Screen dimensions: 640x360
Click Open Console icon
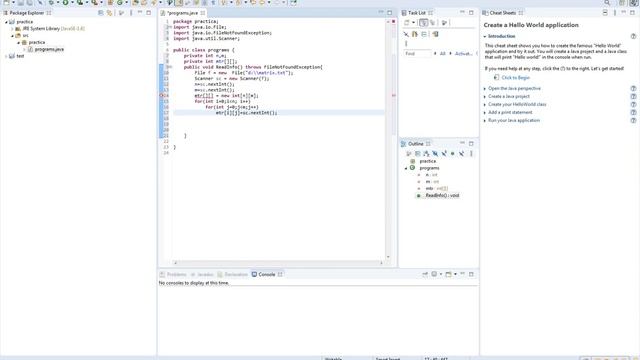448,274
